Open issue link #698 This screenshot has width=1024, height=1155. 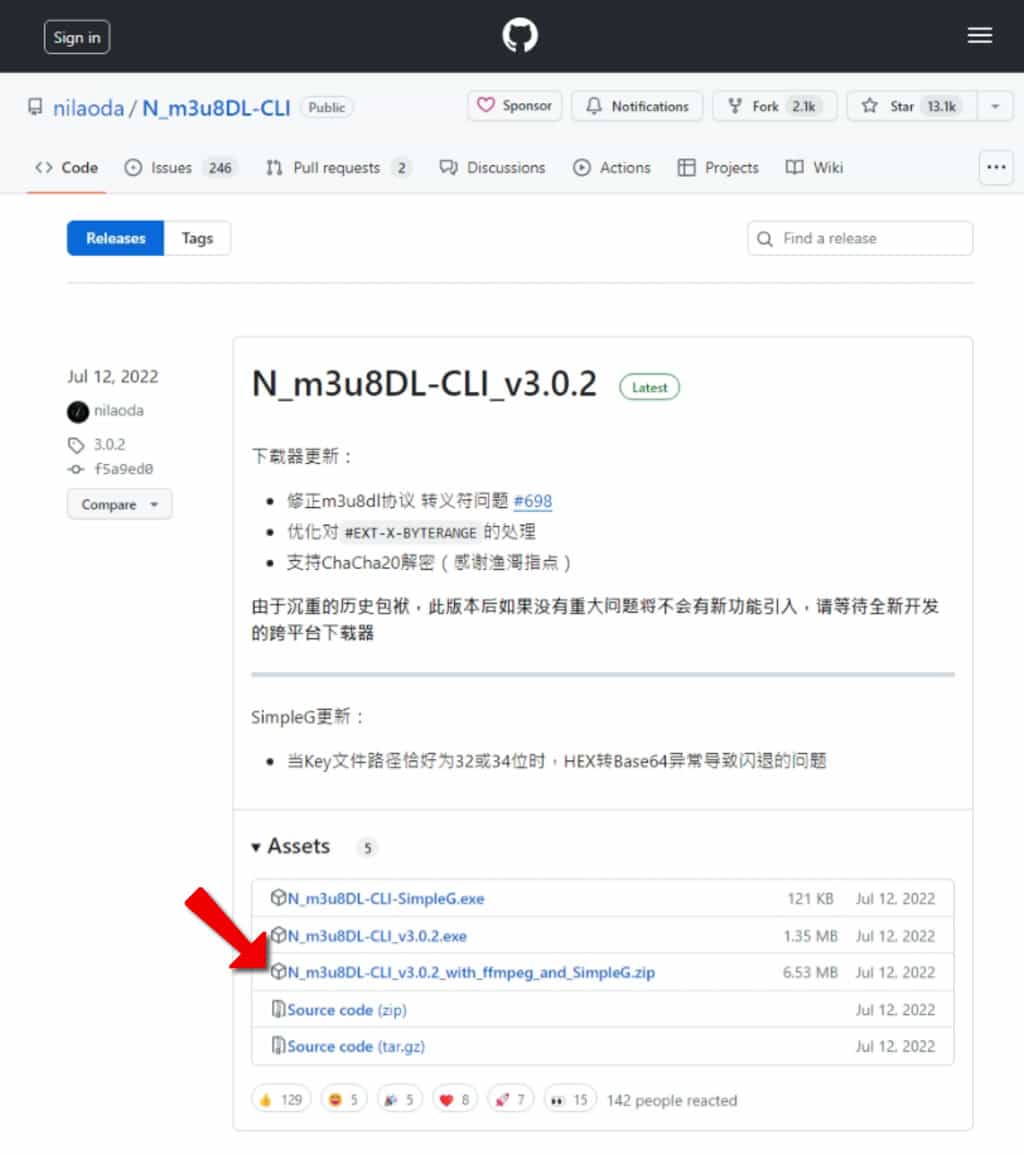click(x=533, y=502)
